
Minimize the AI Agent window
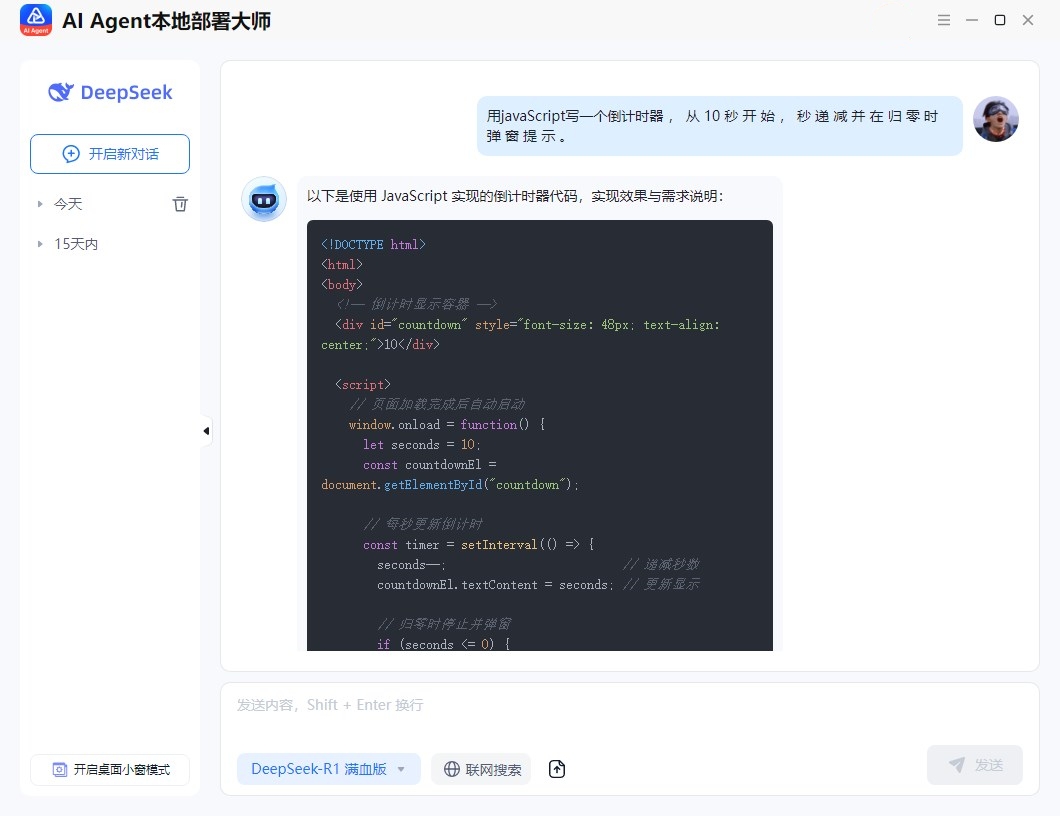[x=972, y=20]
